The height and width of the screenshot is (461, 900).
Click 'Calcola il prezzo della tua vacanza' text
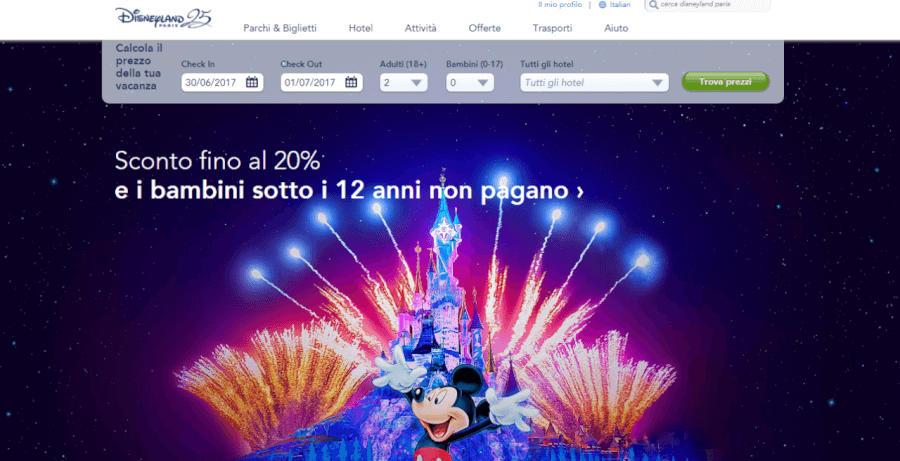tap(138, 67)
